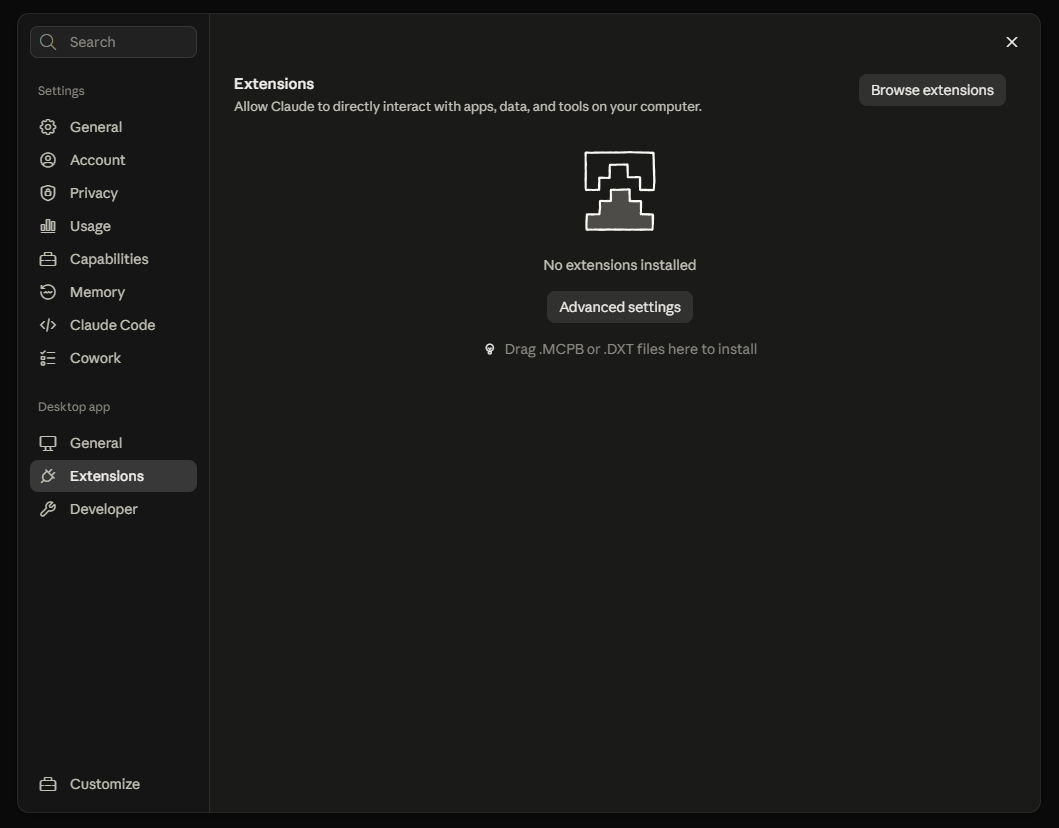
Task: Switch to Claude Code settings
Action: coord(113,326)
